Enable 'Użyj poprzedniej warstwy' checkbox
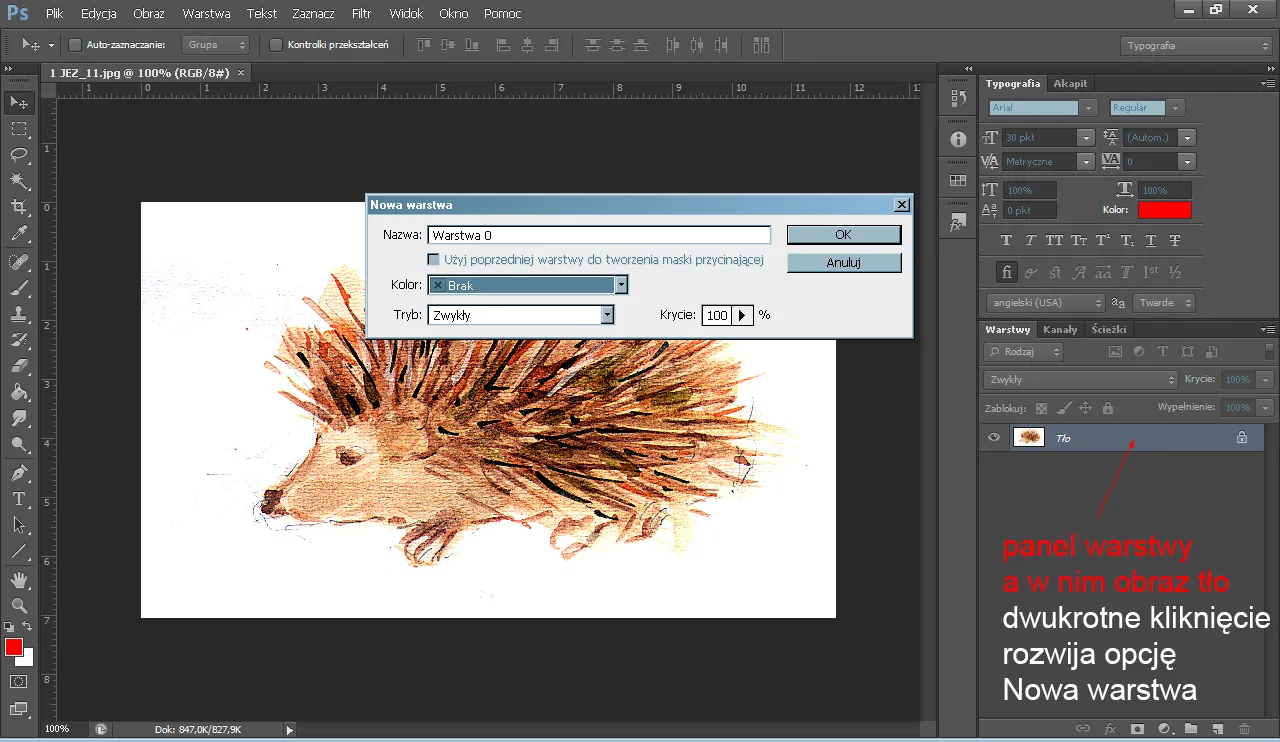1280x742 pixels. (434, 260)
